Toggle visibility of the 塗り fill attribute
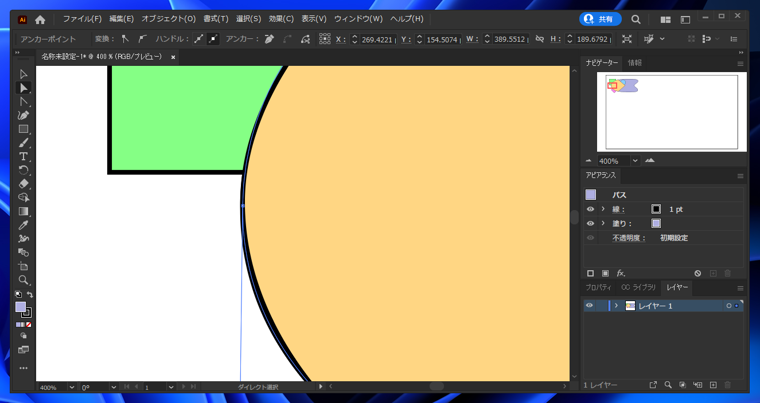 click(x=590, y=224)
